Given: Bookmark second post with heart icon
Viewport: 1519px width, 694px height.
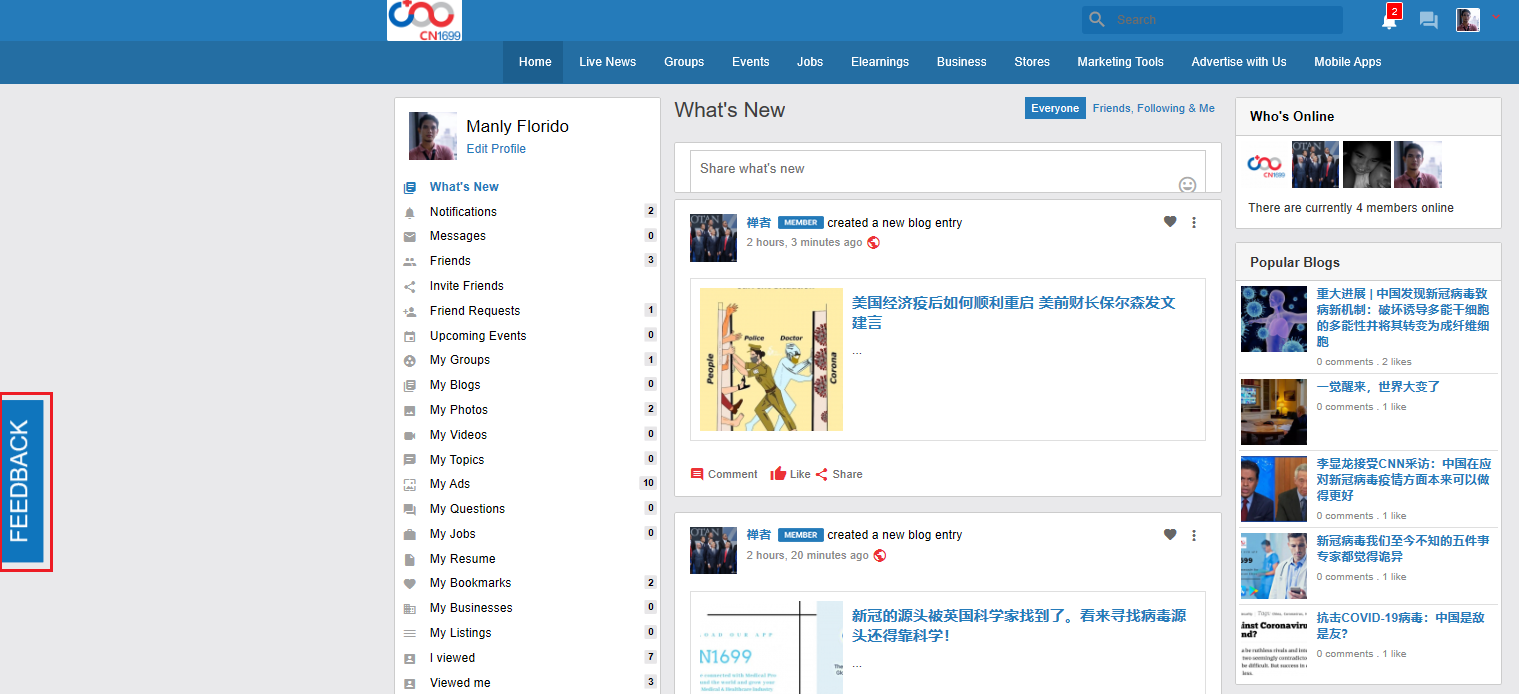Looking at the screenshot, I should click(1170, 535).
